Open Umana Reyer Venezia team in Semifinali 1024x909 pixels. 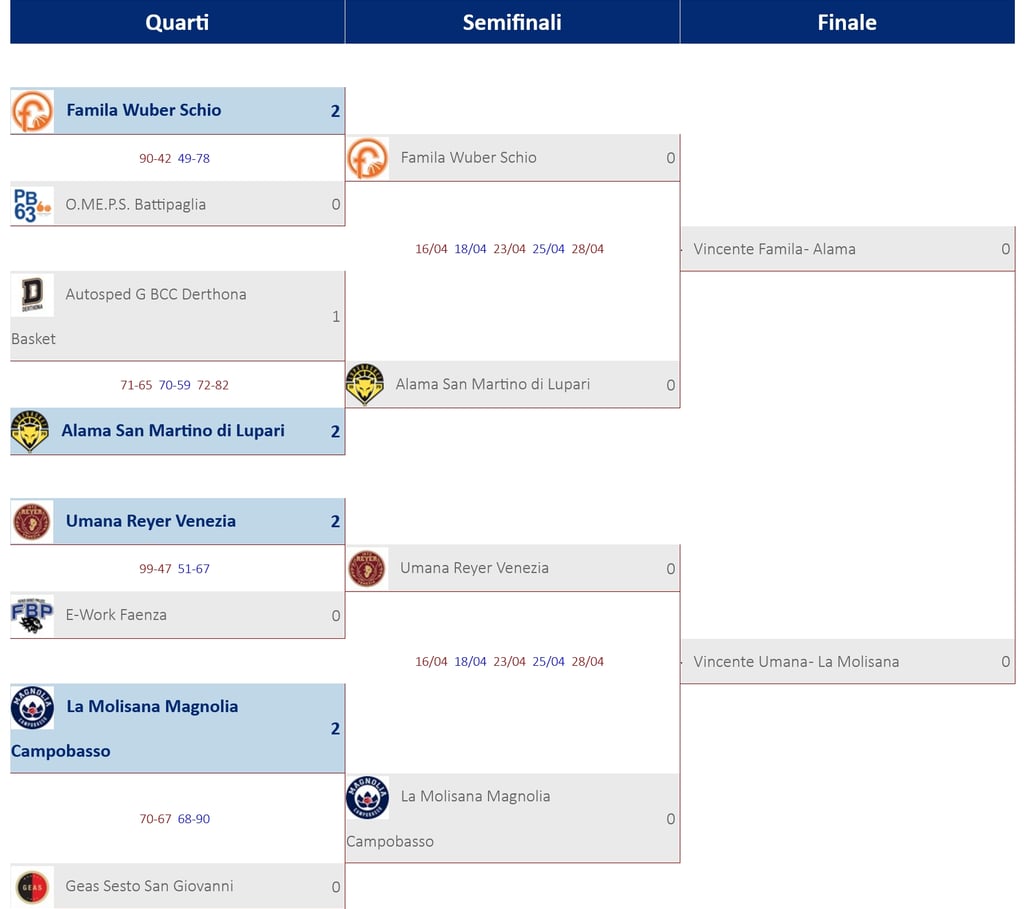(x=474, y=568)
